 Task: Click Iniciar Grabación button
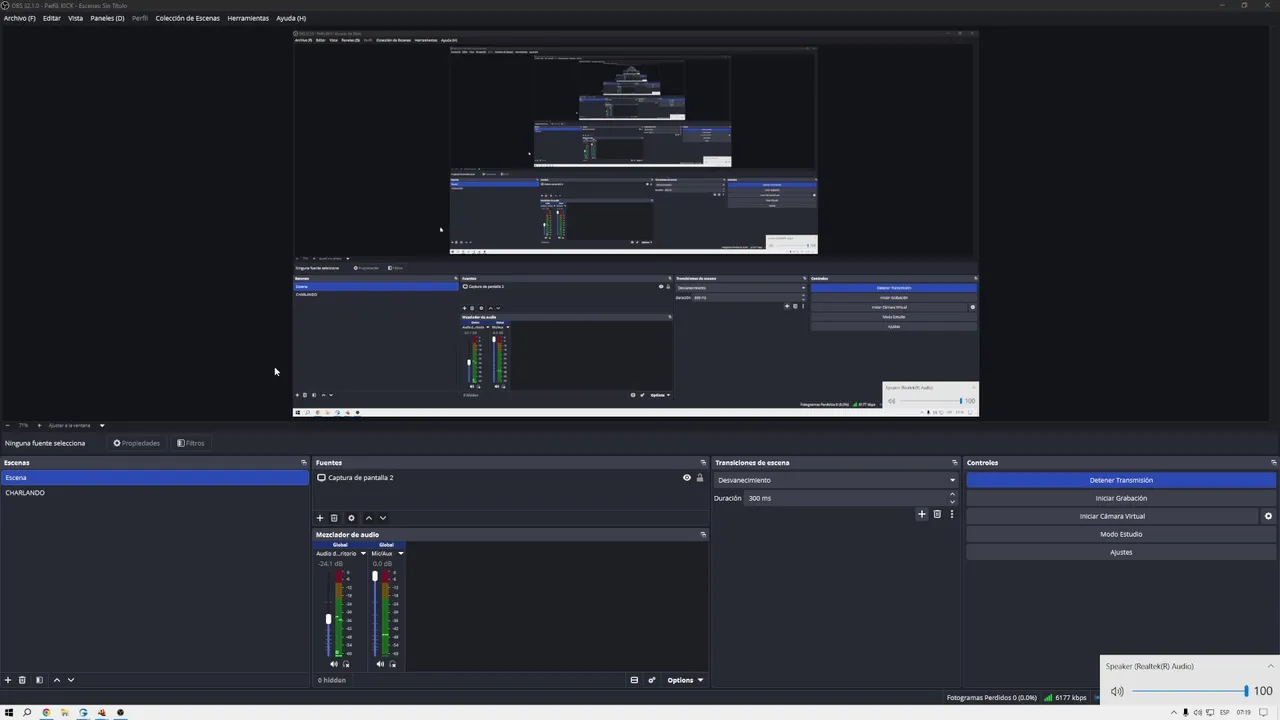click(x=1121, y=498)
